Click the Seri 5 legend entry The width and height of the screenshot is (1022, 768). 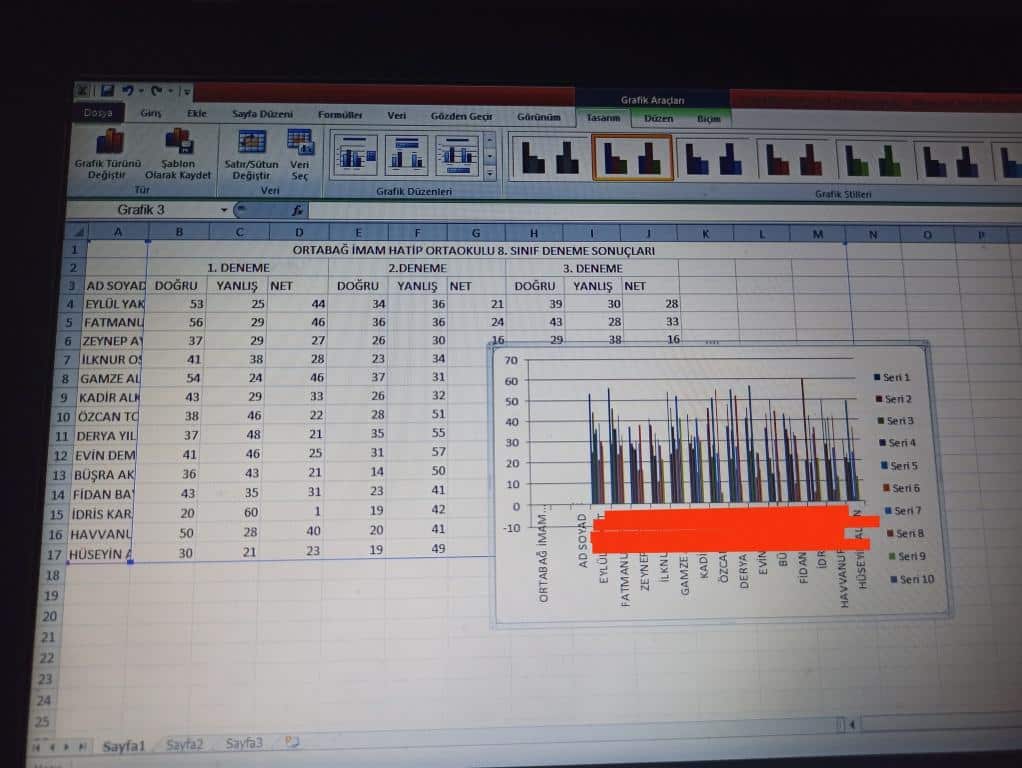point(900,466)
